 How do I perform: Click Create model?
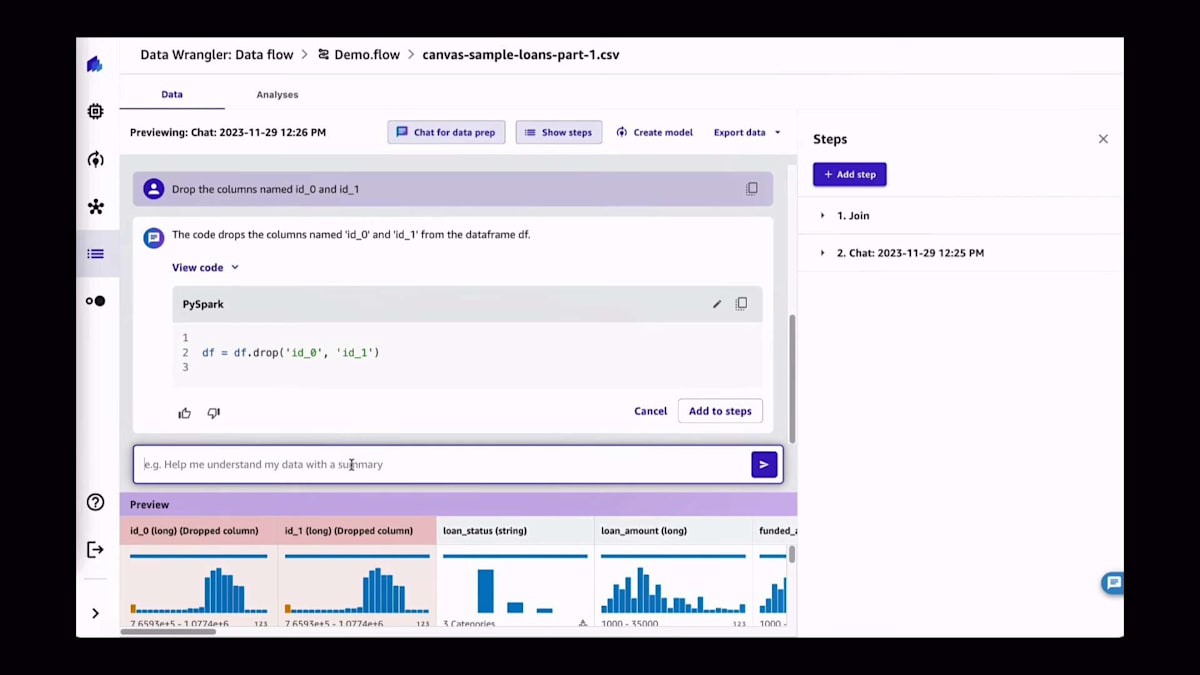(655, 132)
